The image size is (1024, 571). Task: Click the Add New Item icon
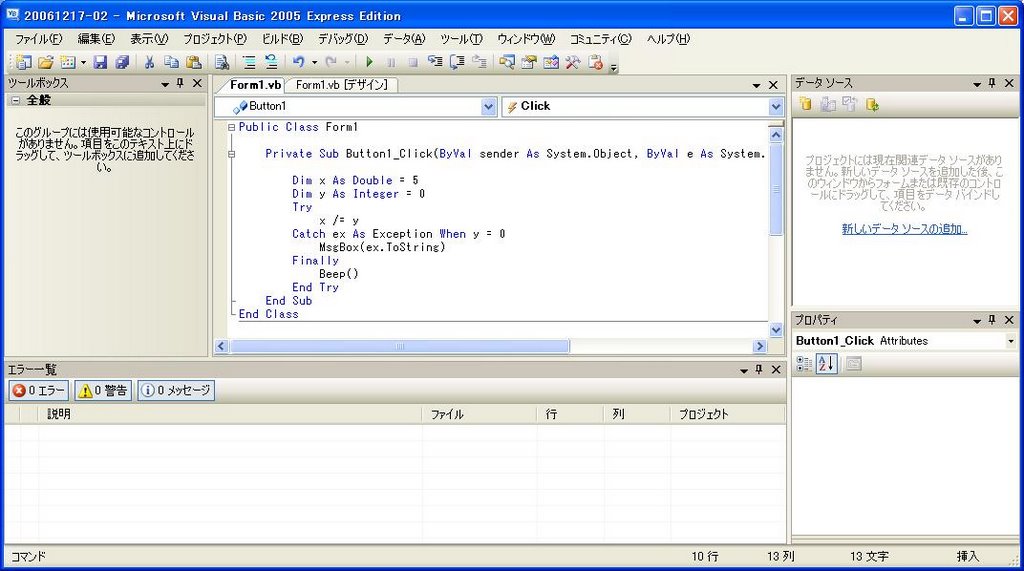(x=67, y=62)
